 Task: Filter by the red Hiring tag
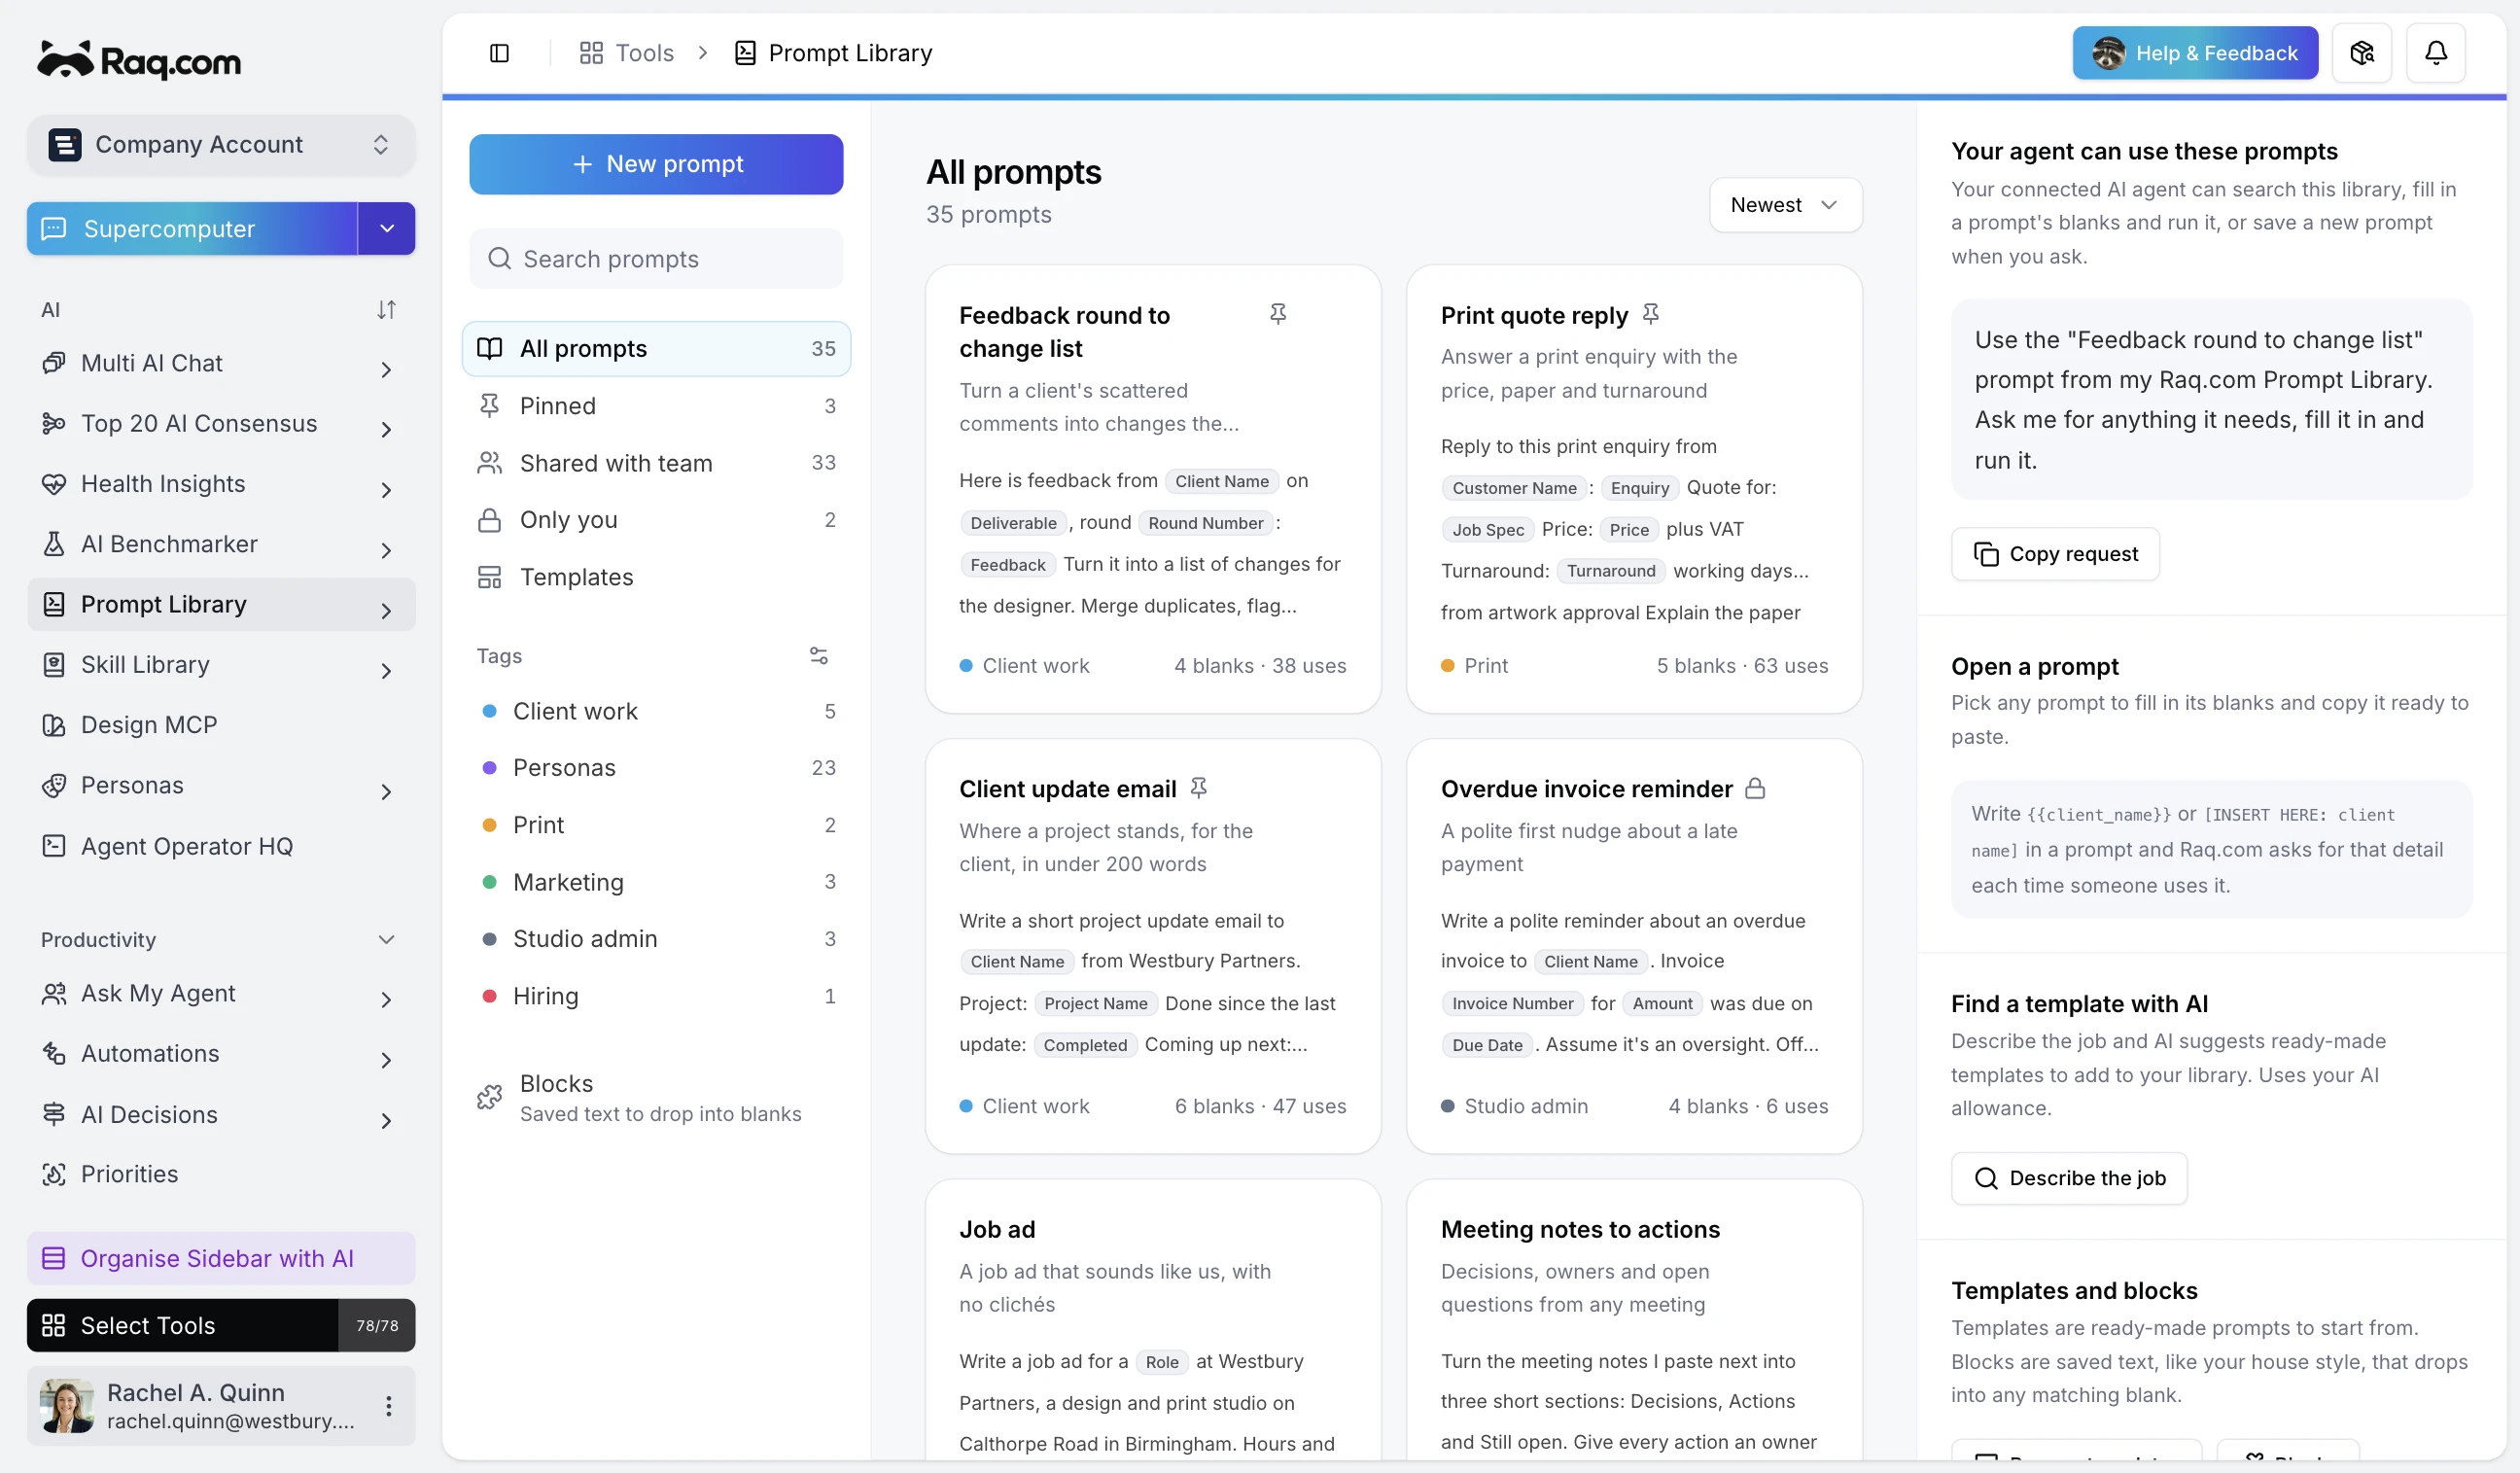(x=656, y=996)
